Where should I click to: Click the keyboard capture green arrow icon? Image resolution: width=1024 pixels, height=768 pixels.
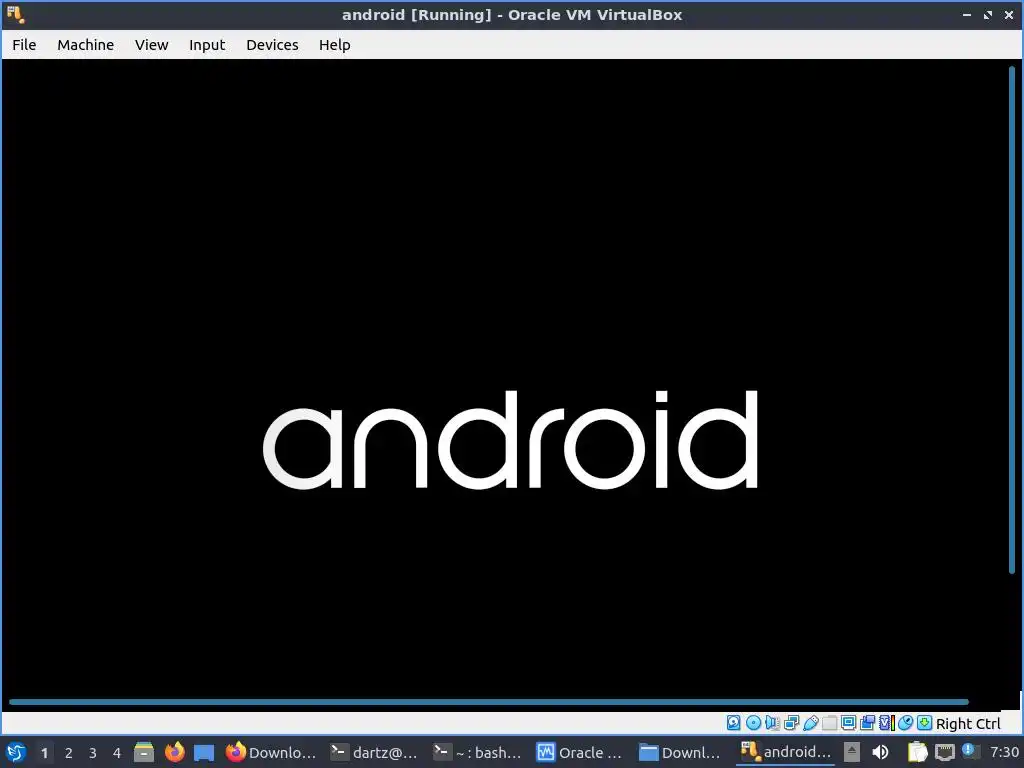coord(924,723)
